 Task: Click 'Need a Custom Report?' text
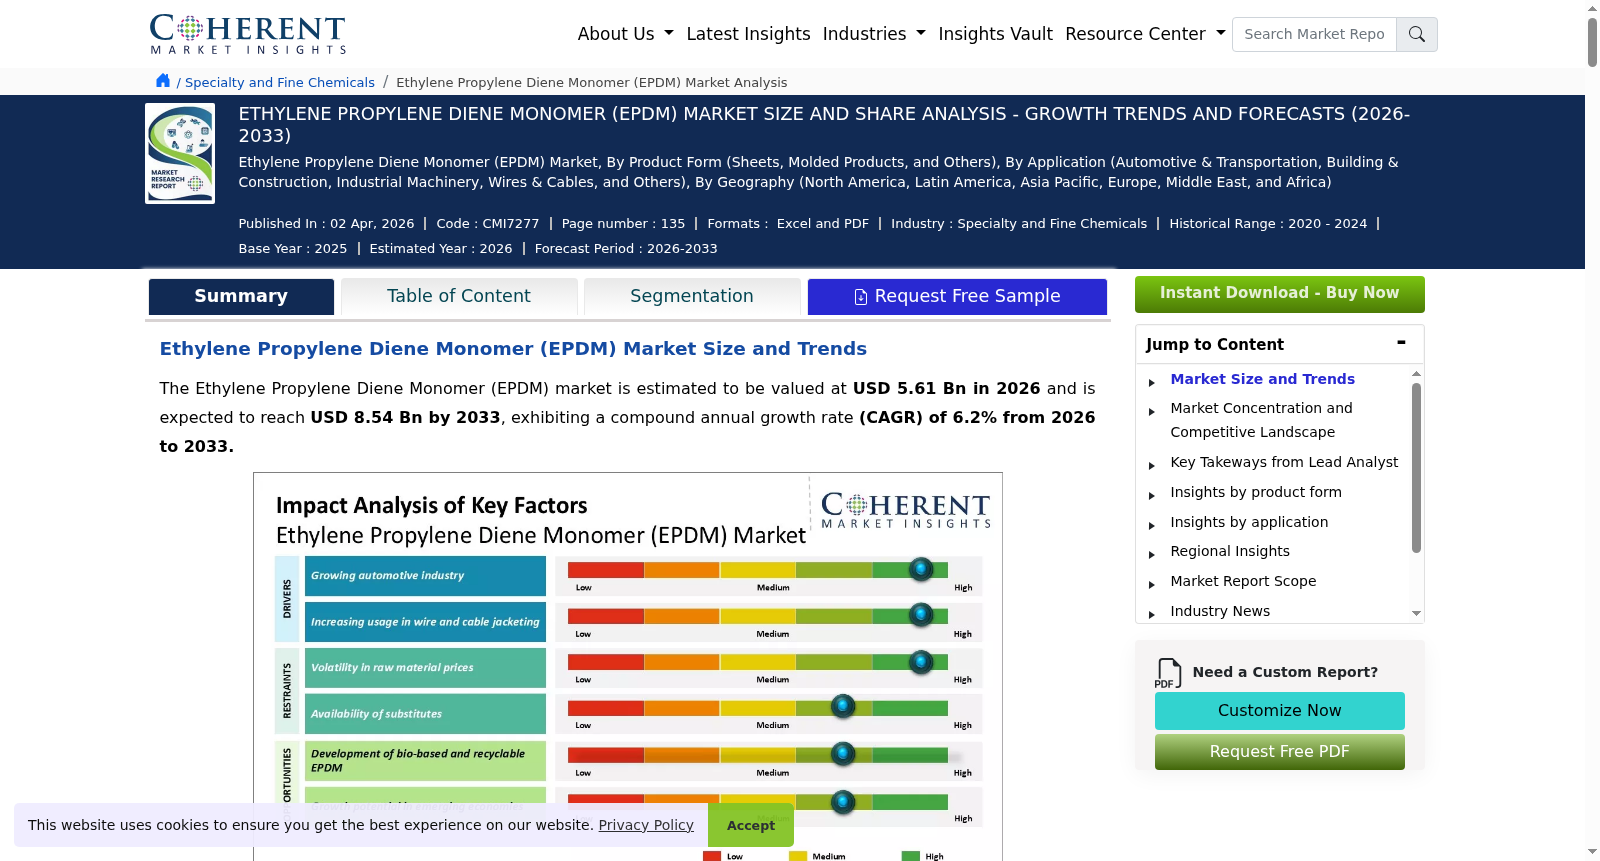(x=1285, y=672)
